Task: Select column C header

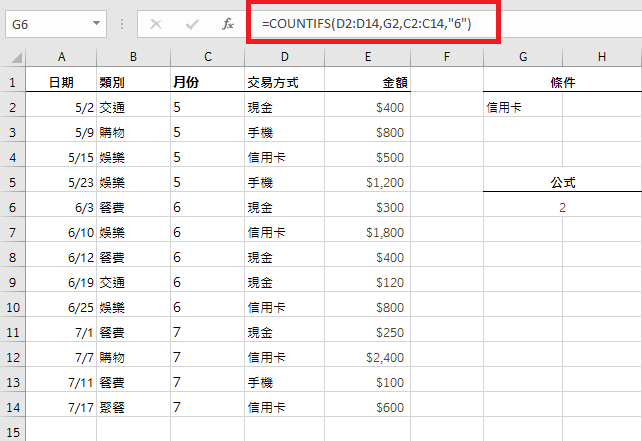Action: [x=208, y=57]
